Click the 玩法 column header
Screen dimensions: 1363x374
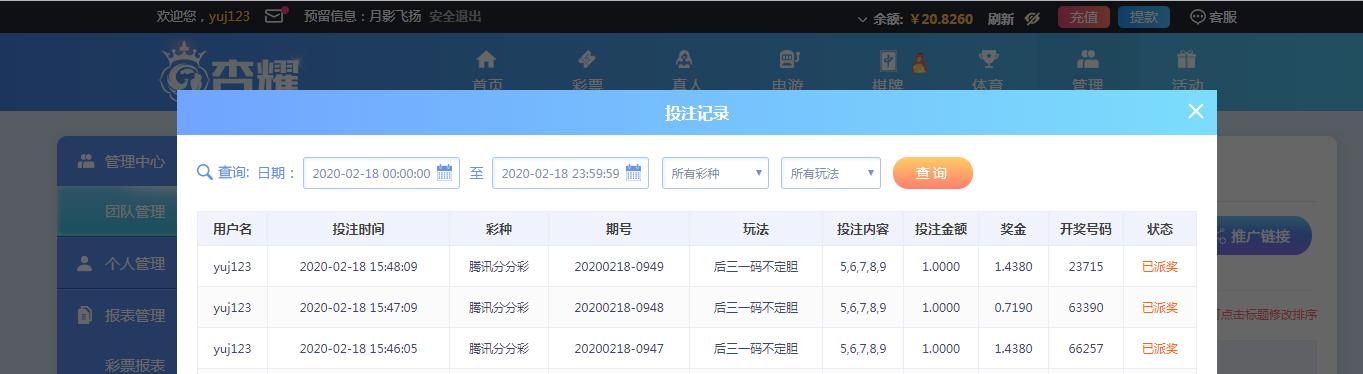pyautogui.click(x=756, y=229)
